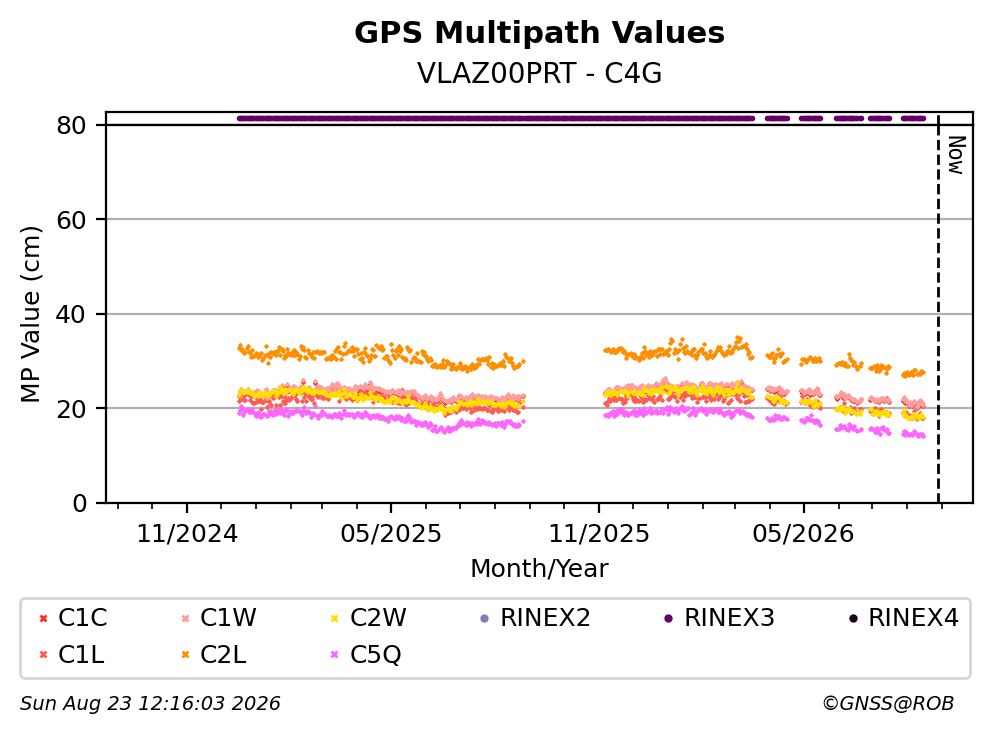Click the C1L legend marker
This screenshot has width=993, height=734.
(43, 655)
